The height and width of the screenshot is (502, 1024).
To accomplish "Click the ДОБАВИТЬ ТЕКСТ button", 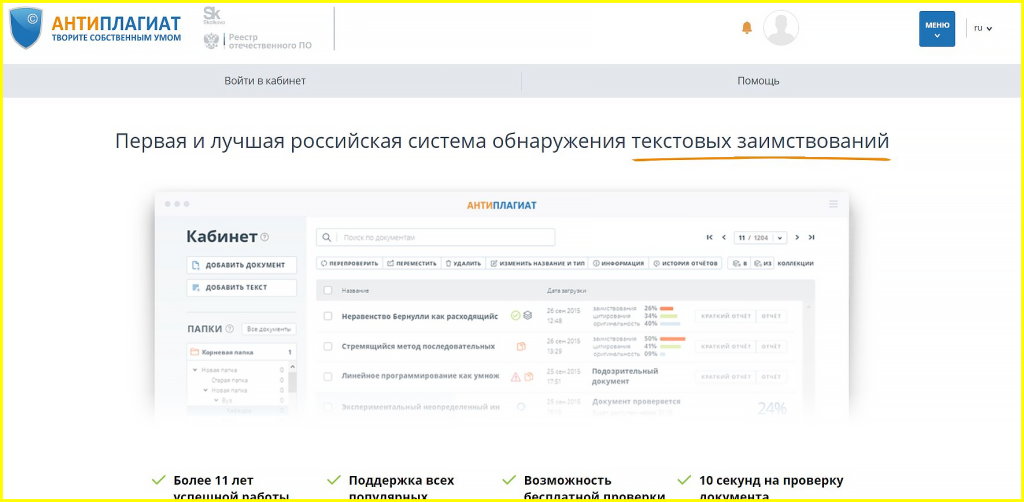I will (x=241, y=287).
